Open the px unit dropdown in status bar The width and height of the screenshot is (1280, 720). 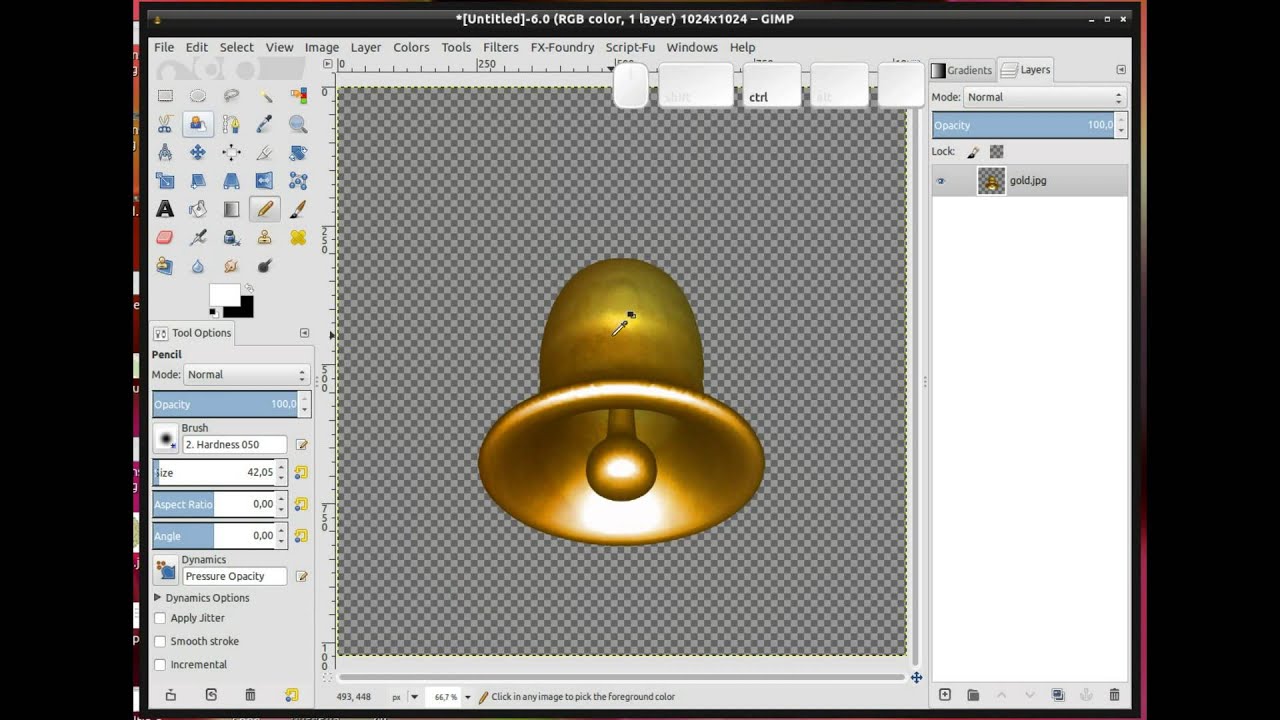click(404, 697)
